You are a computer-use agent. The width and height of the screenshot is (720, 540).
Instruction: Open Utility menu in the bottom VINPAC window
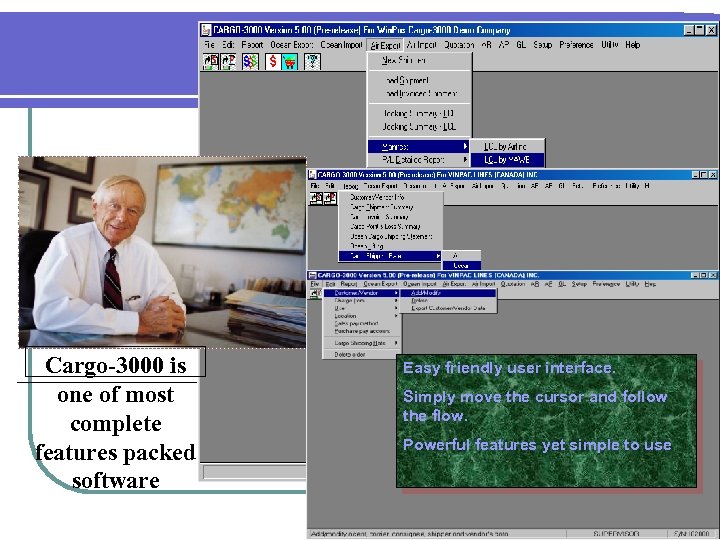coord(632,284)
